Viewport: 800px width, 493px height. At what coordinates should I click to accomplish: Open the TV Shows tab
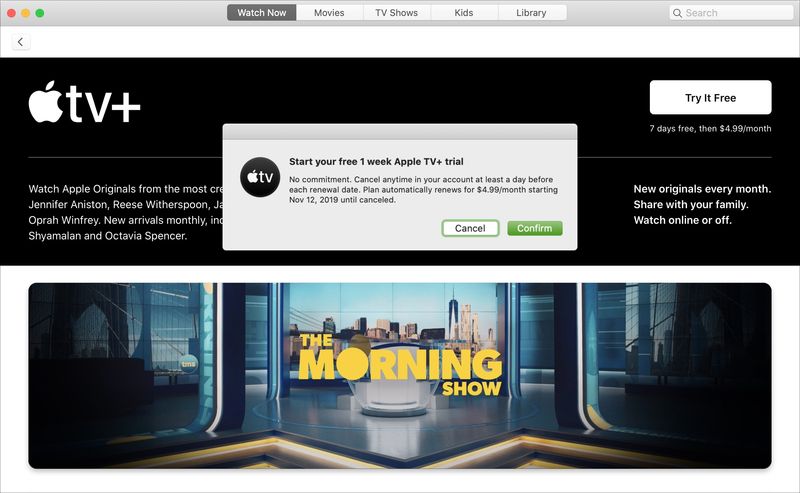(396, 13)
